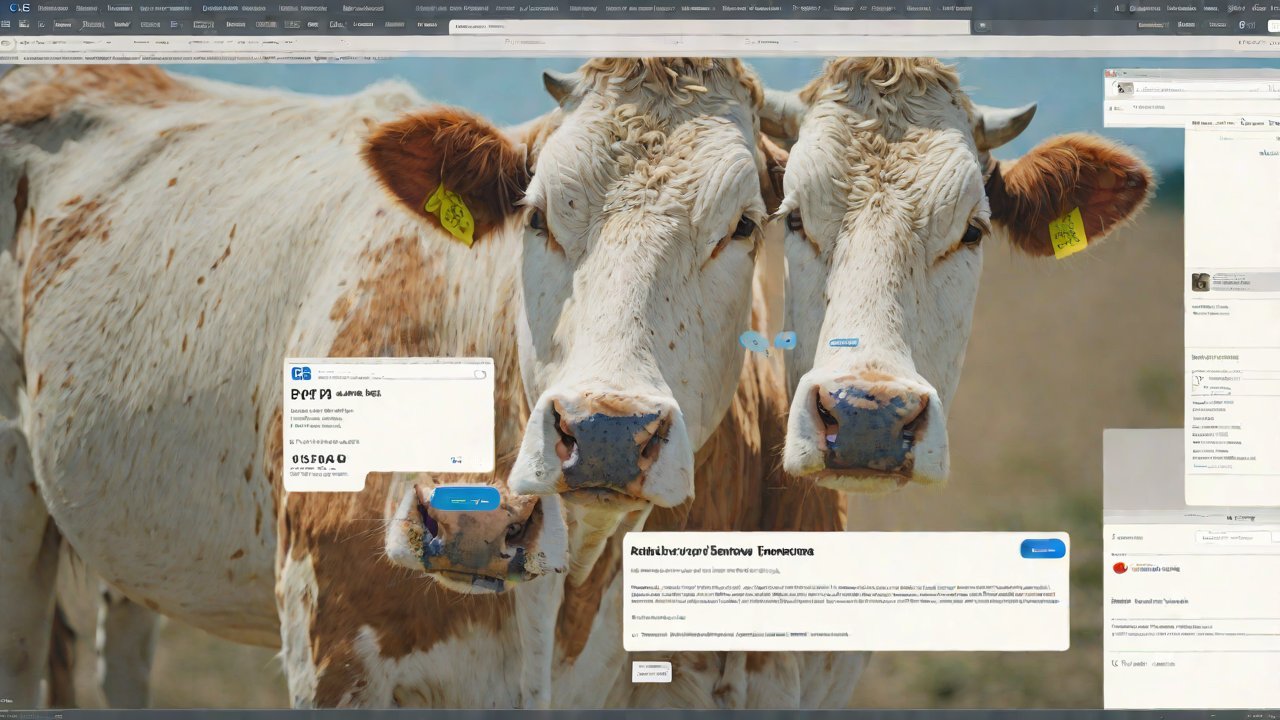The width and height of the screenshot is (1280, 720).
Task: Click the blue logo icon in the small left dialog
Action: 301,373
